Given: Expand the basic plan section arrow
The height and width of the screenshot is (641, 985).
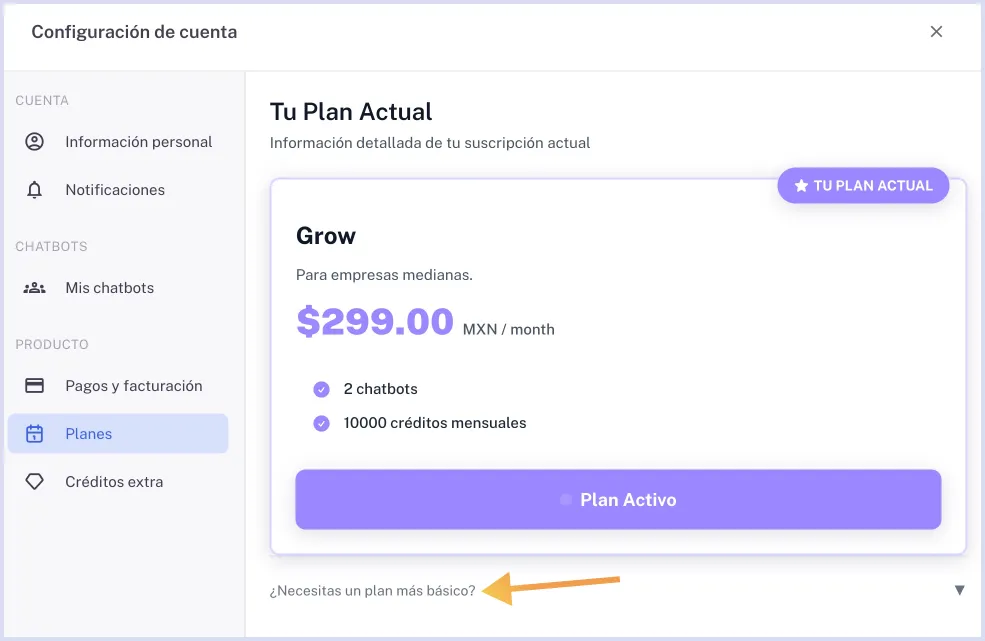Looking at the screenshot, I should 959,590.
